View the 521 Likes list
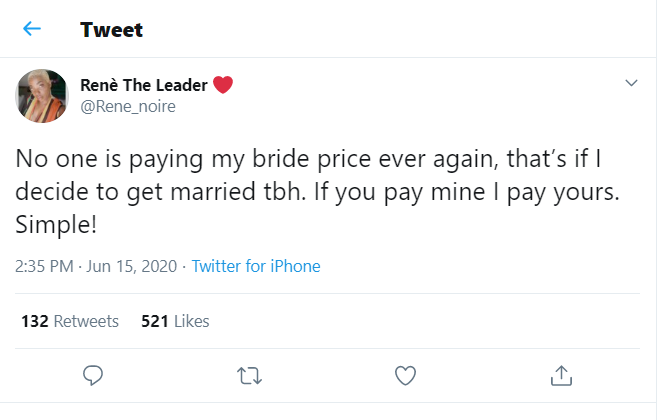The width and height of the screenshot is (658, 420). click(x=175, y=321)
